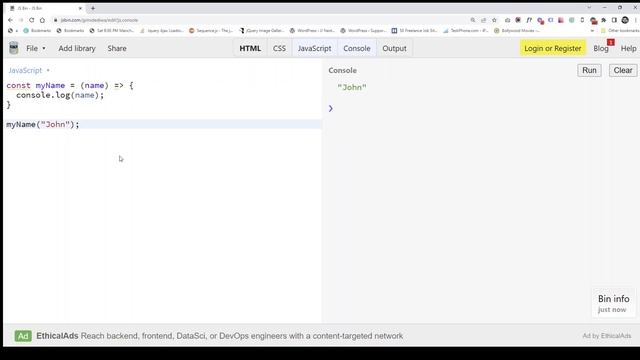Image resolution: width=640 pixels, height=360 pixels.
Task: Toggle the JavaScript panel tab
Action: [x=314, y=48]
